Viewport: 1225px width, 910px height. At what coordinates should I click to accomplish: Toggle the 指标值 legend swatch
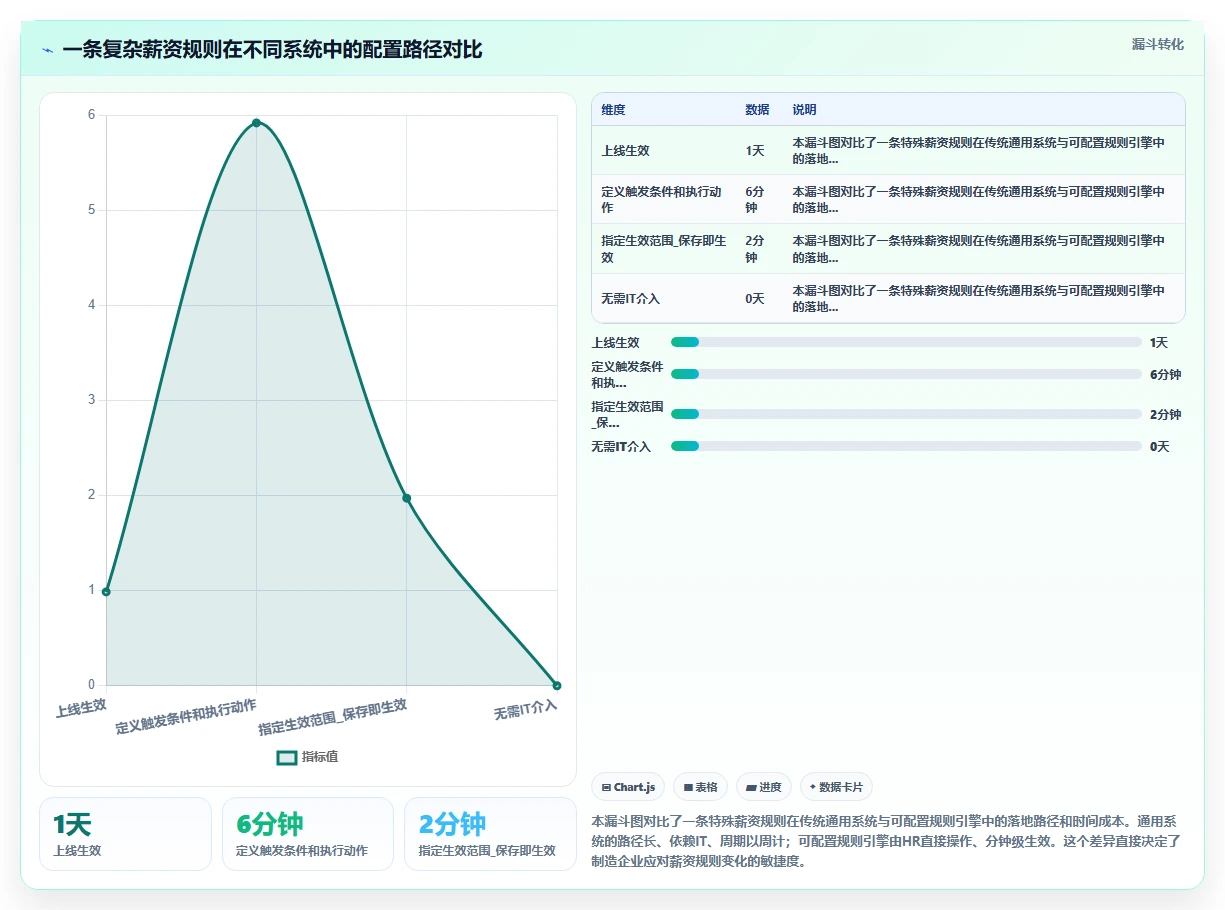coord(287,757)
